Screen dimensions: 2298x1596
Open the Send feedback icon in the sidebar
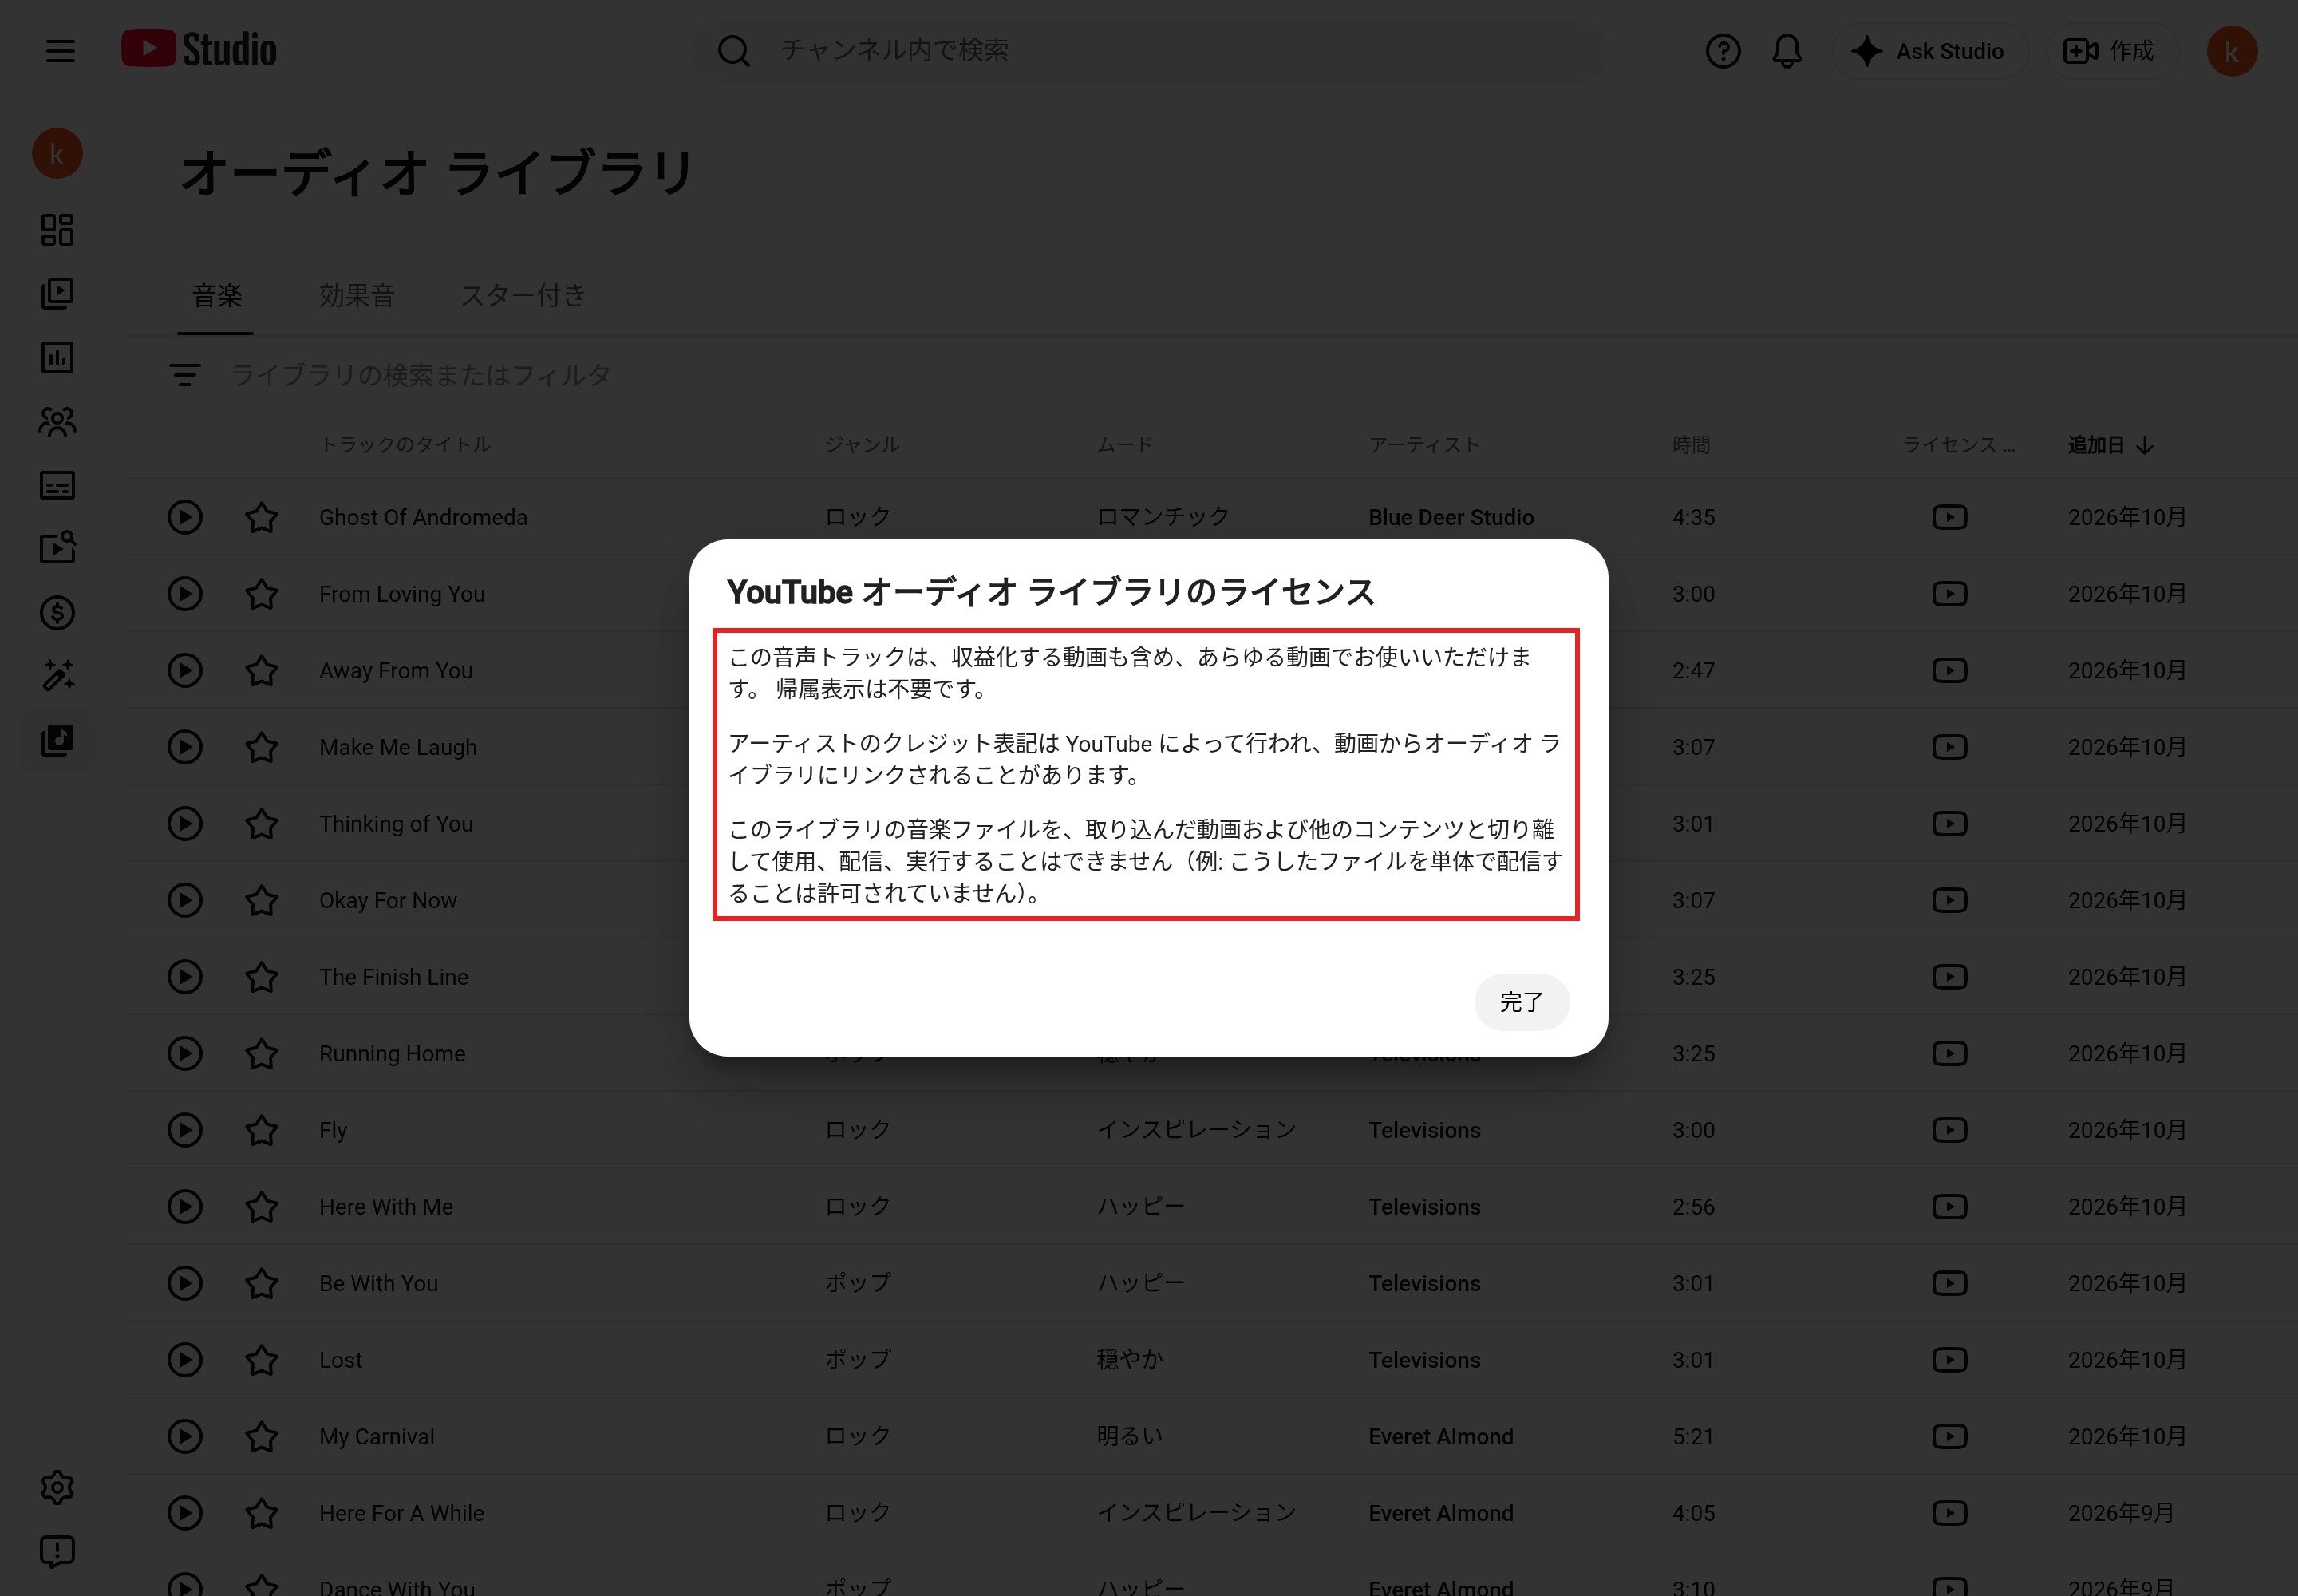click(x=57, y=1551)
